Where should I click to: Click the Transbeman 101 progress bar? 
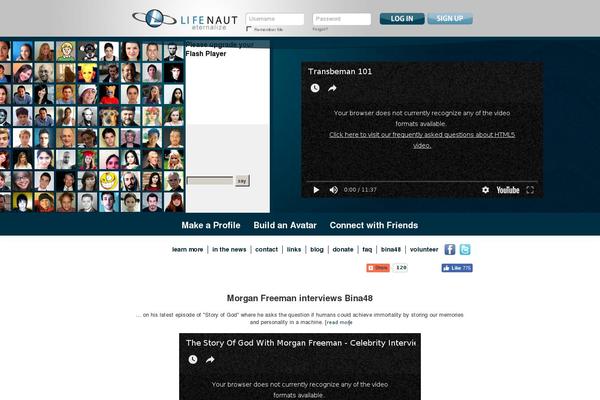[422, 181]
